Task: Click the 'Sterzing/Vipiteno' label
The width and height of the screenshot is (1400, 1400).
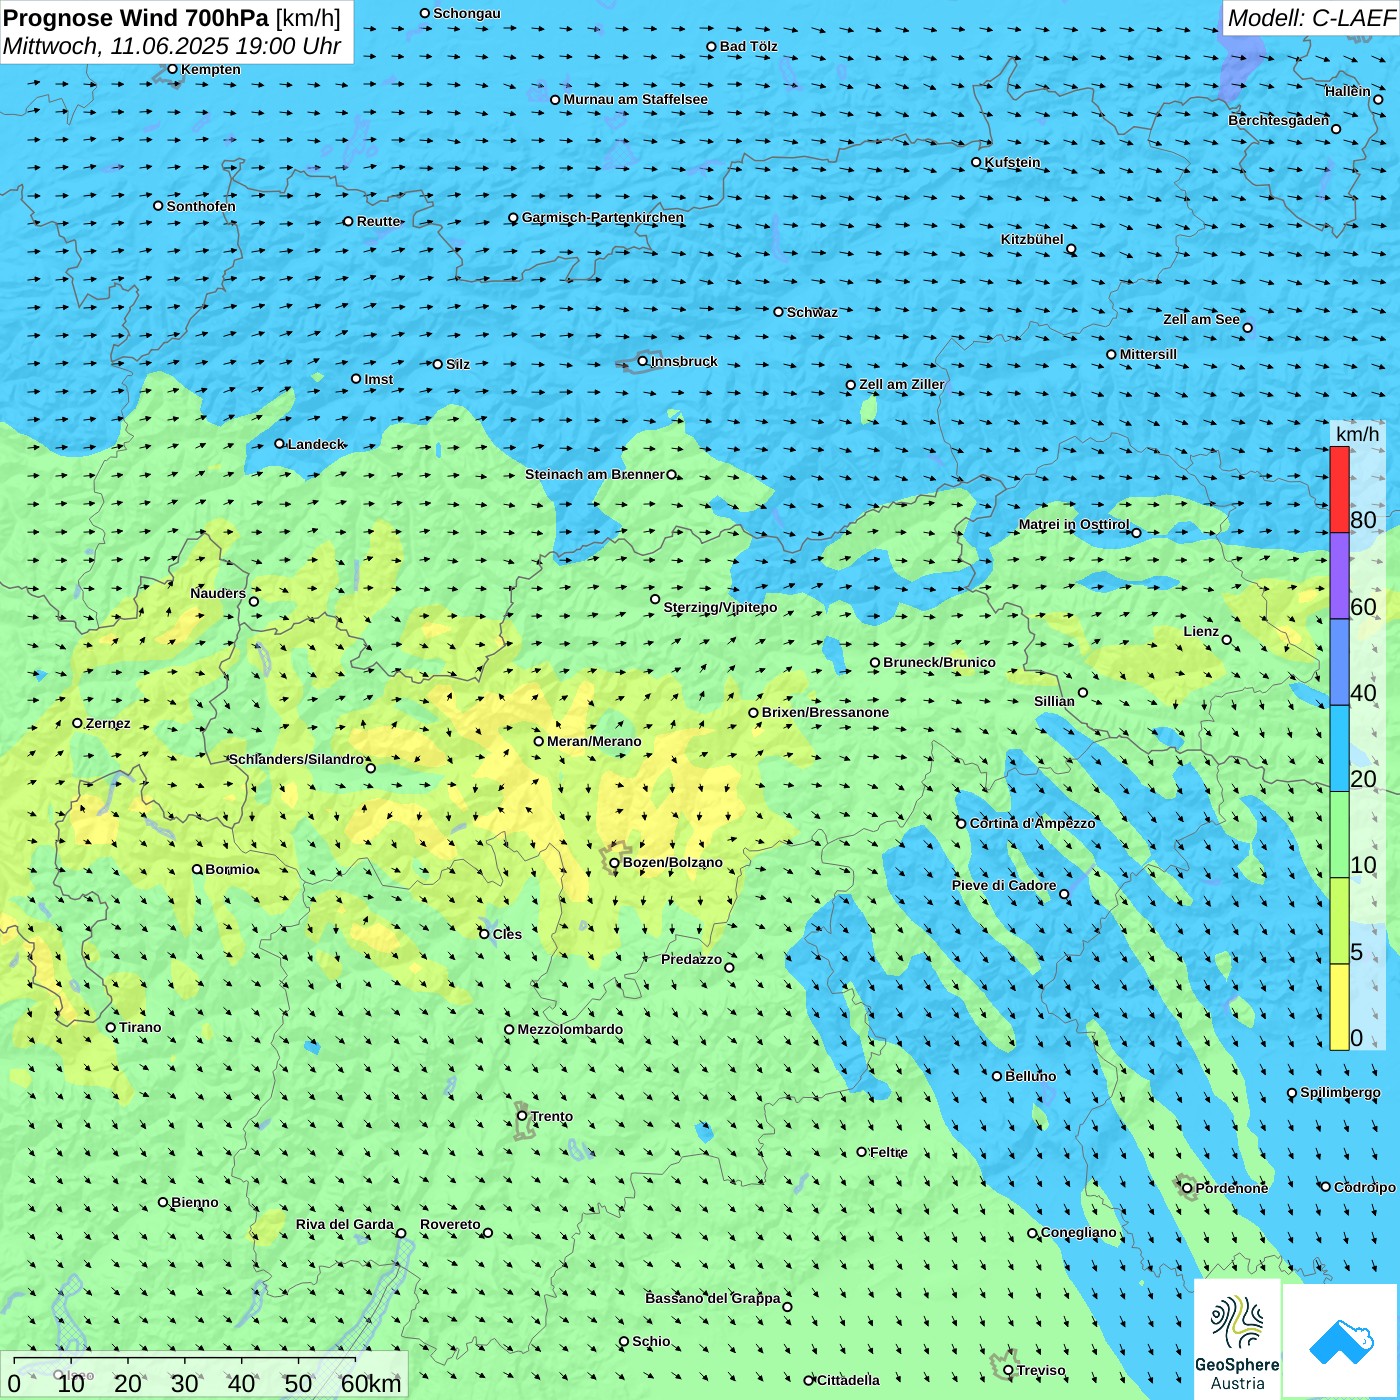Action: click(x=720, y=607)
